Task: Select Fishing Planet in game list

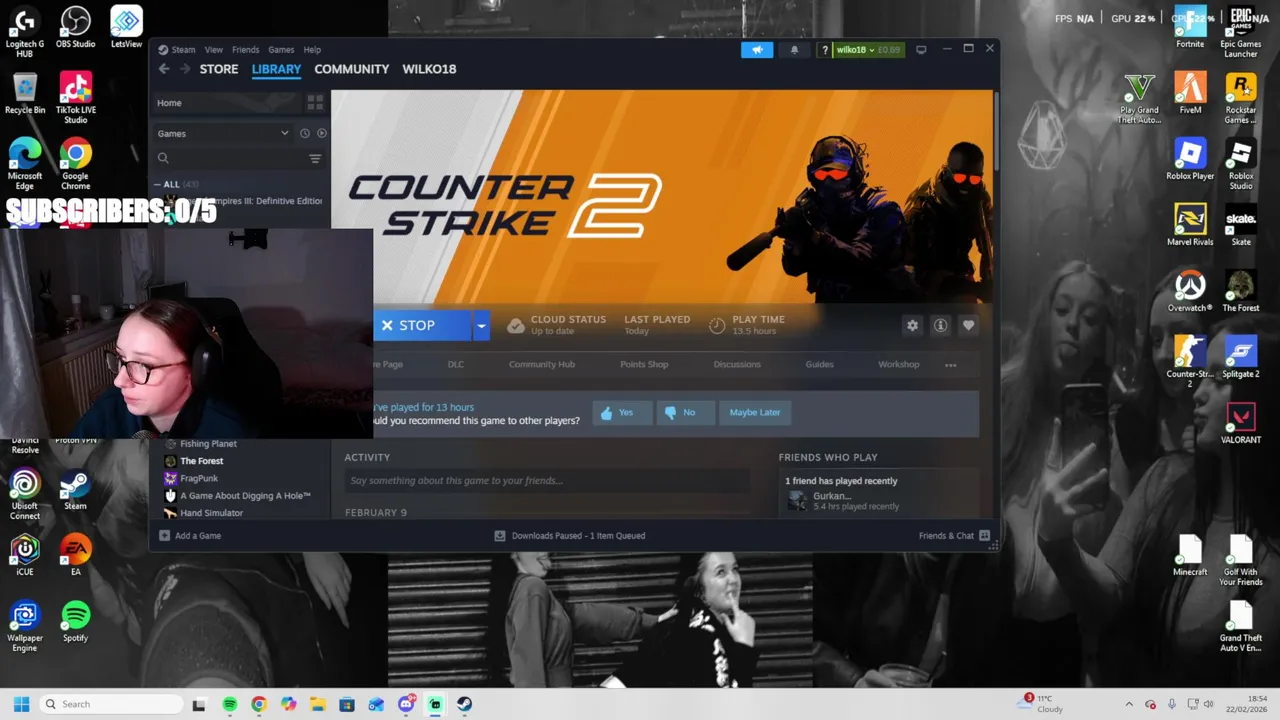Action: [x=208, y=444]
